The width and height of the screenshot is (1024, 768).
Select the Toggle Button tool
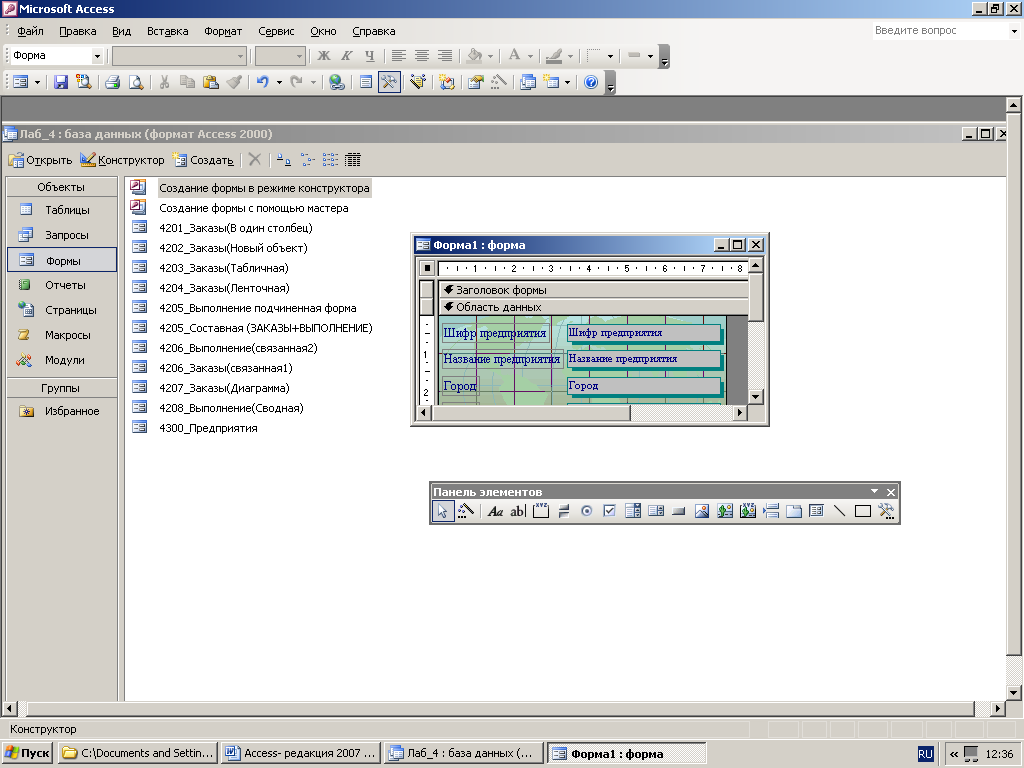(x=564, y=511)
